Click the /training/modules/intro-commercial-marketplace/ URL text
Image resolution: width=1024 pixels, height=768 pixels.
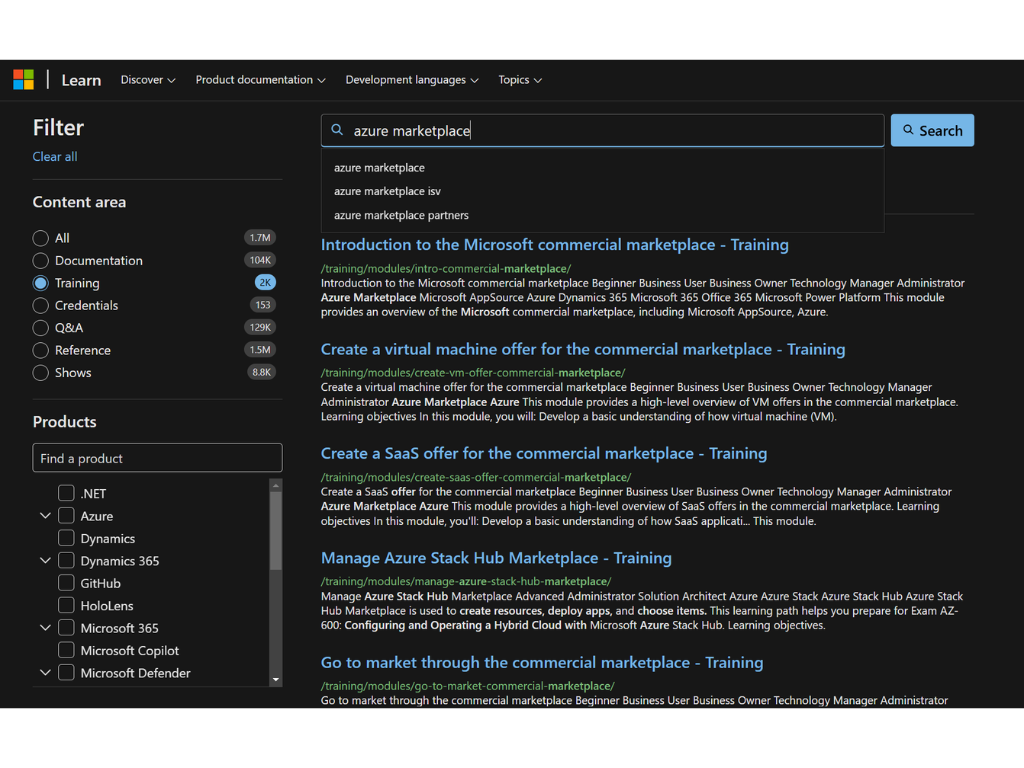[x=445, y=268]
